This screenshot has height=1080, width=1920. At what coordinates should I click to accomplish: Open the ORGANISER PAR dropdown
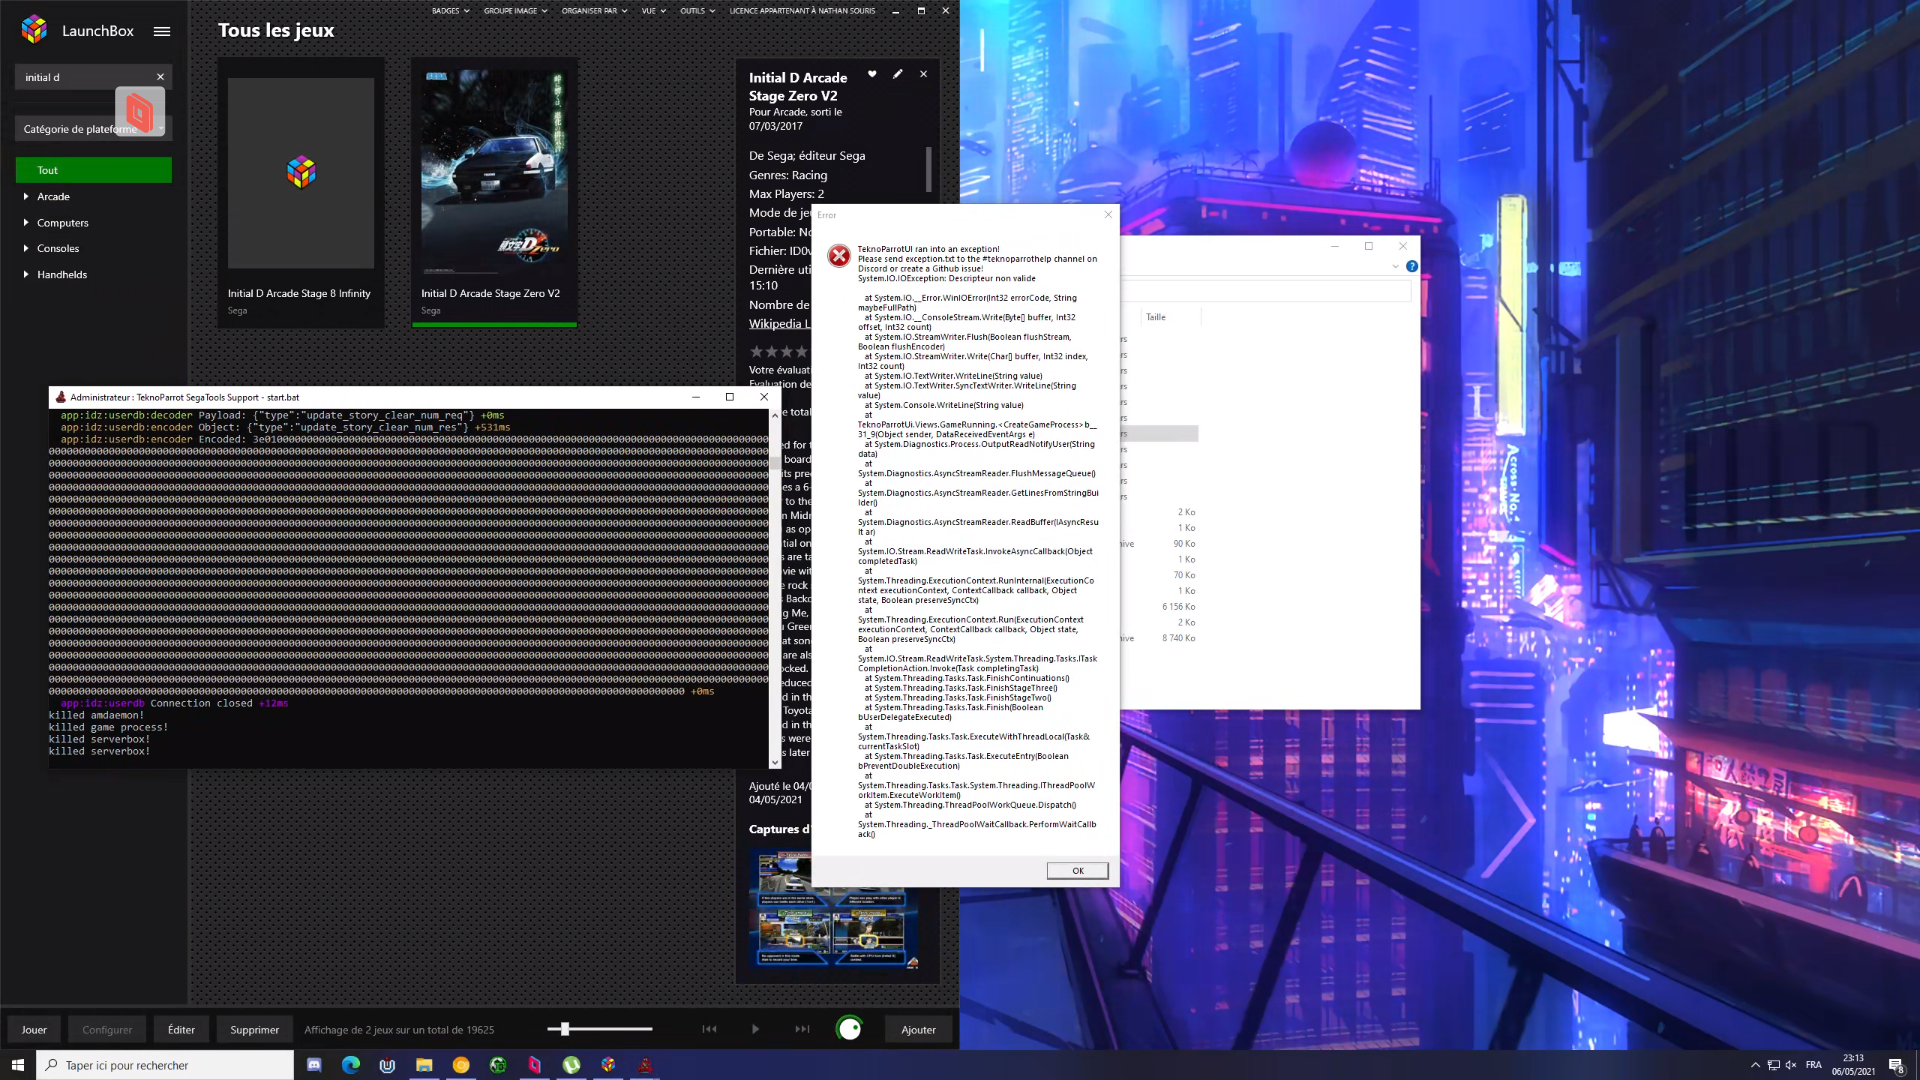pyautogui.click(x=594, y=11)
